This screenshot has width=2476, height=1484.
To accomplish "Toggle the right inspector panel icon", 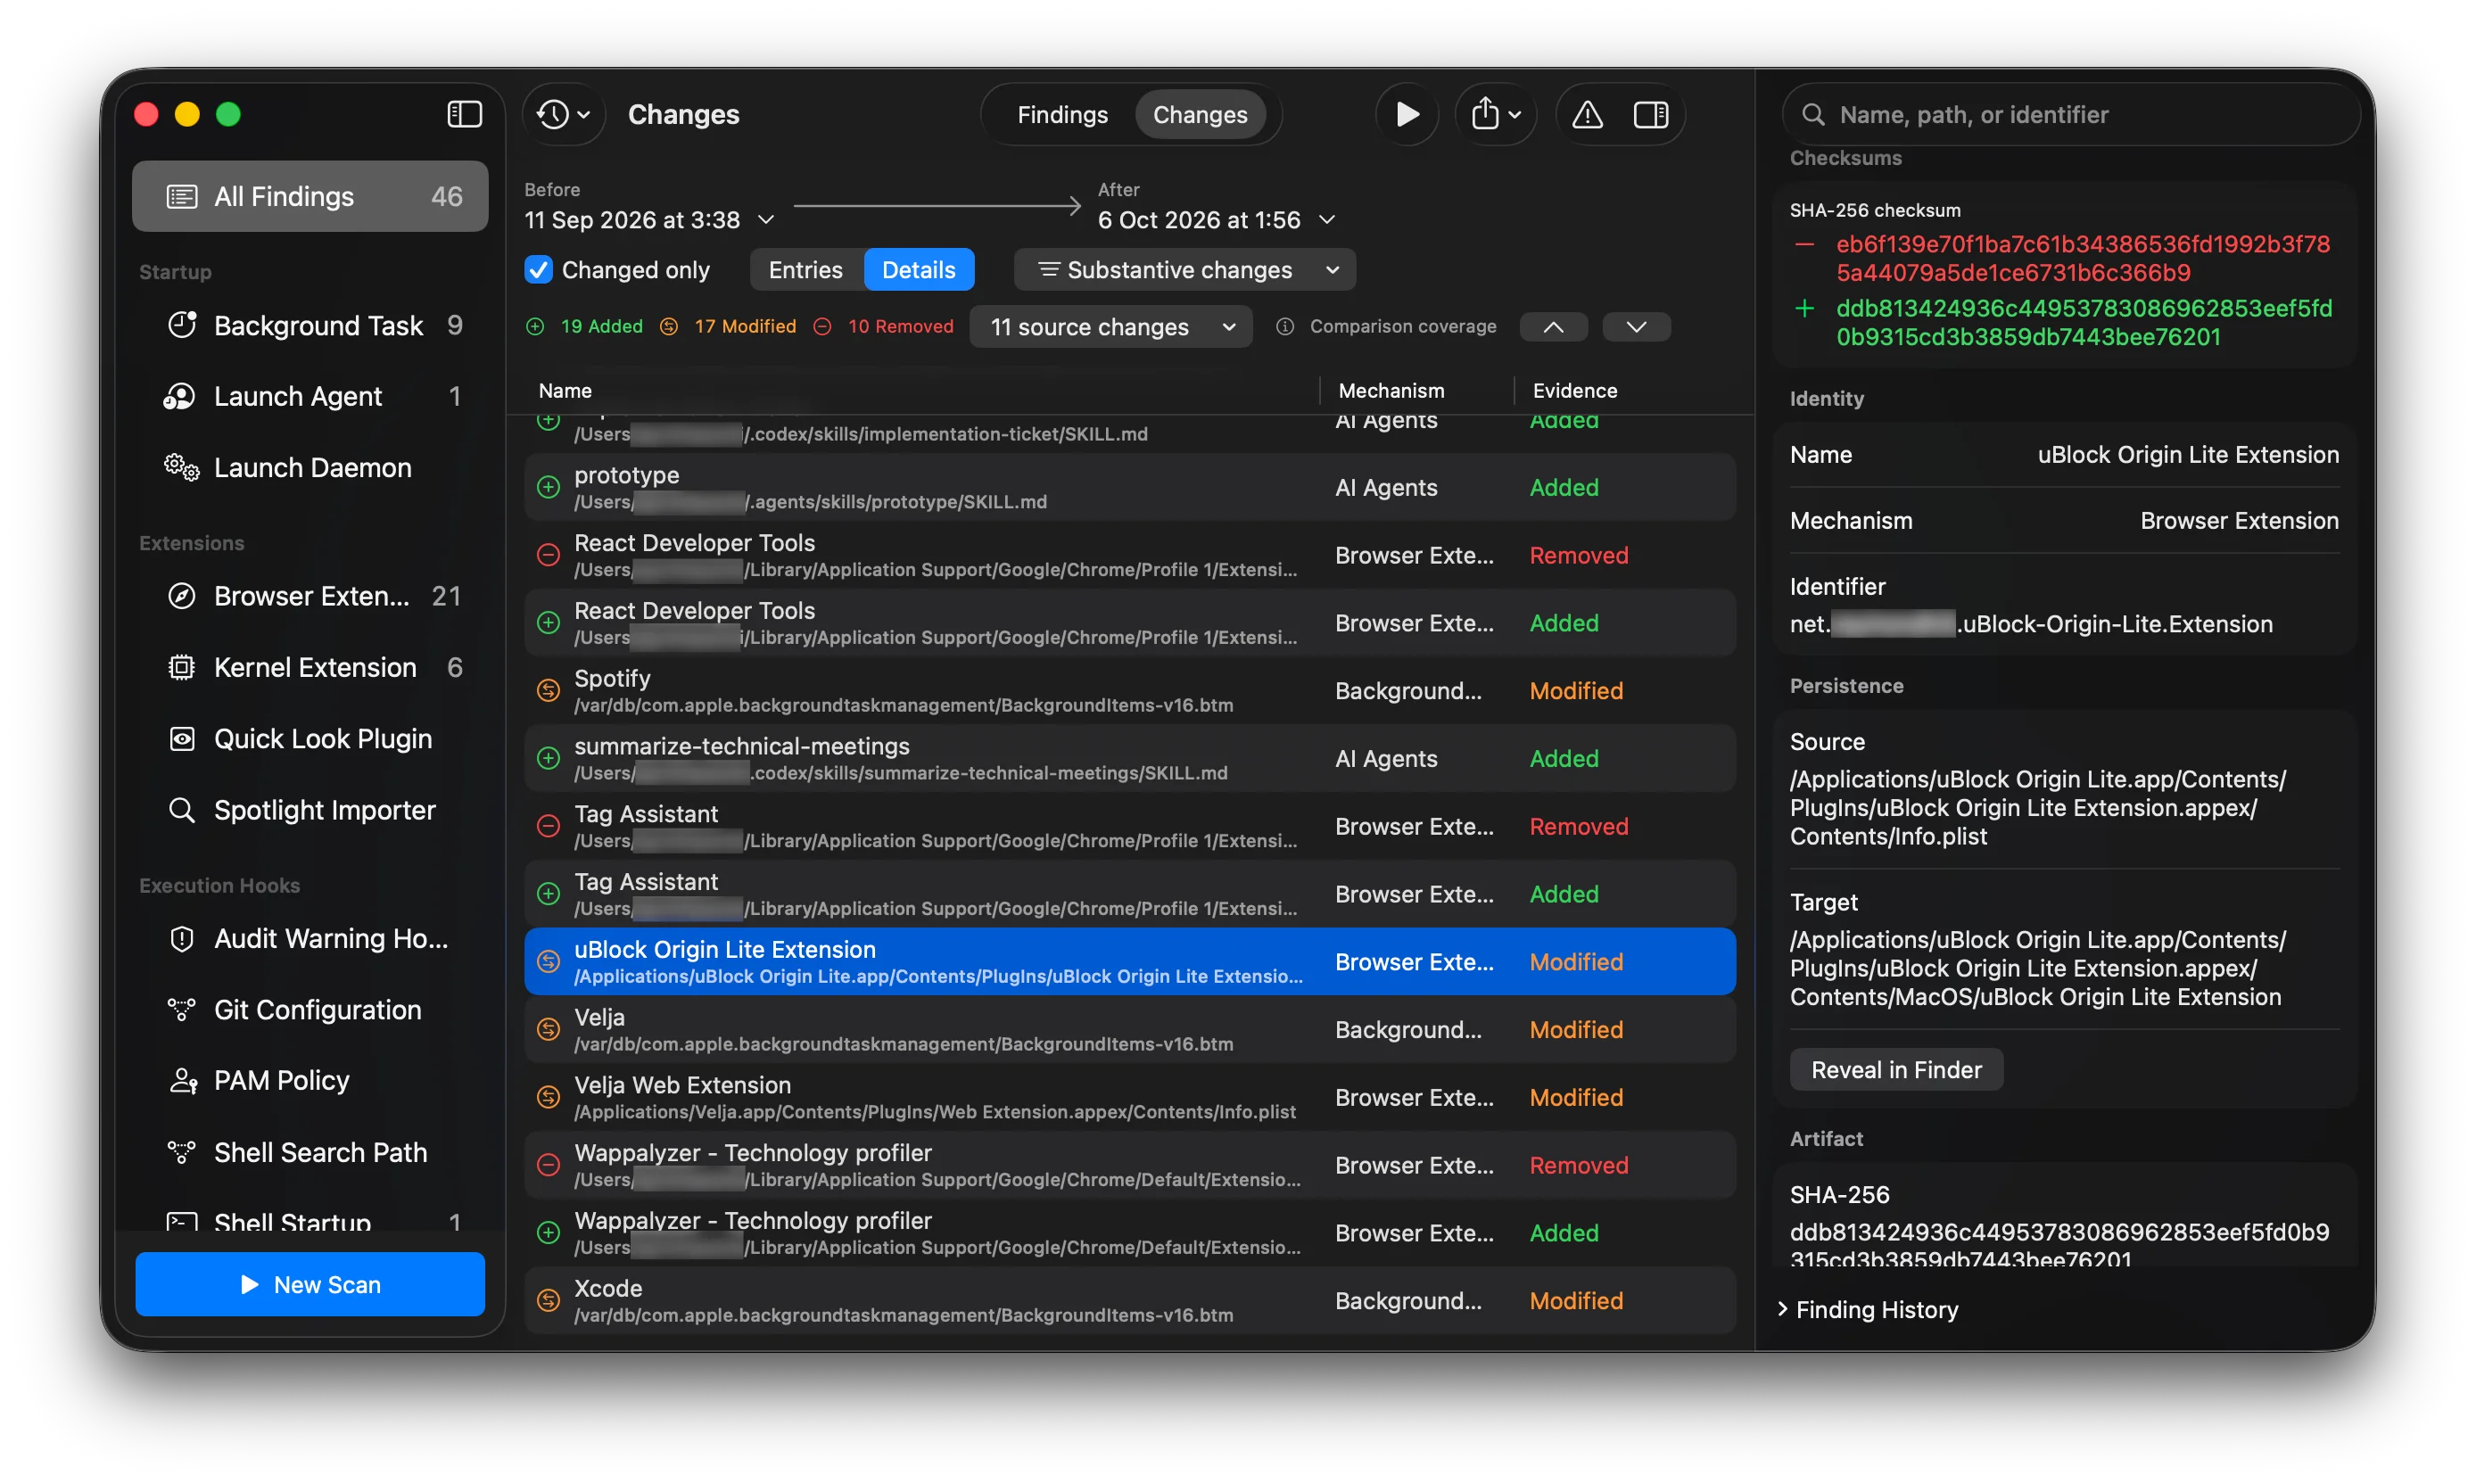I will [1651, 114].
